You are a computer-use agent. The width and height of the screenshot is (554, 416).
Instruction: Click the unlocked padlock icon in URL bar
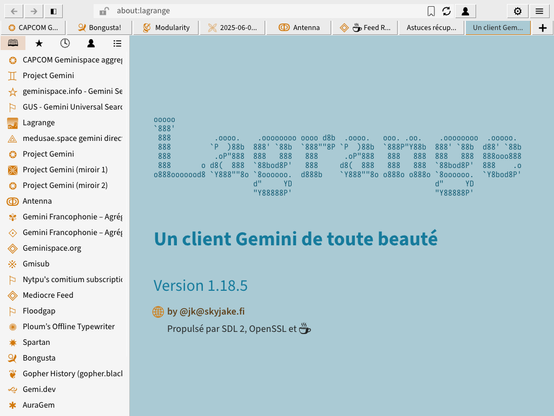[x=104, y=11]
